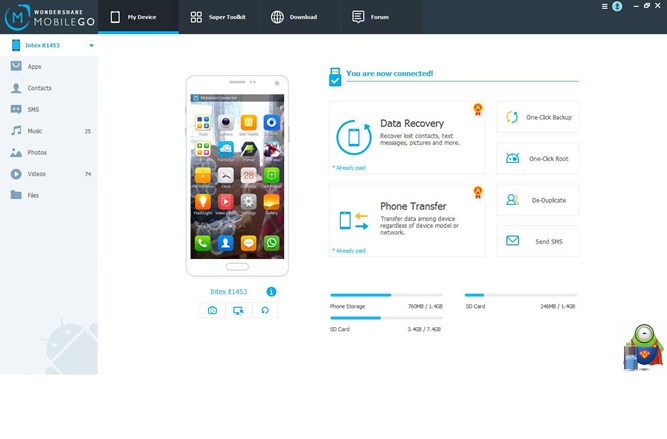
Task: Open the hamburger menu icon
Action: tap(604, 6)
